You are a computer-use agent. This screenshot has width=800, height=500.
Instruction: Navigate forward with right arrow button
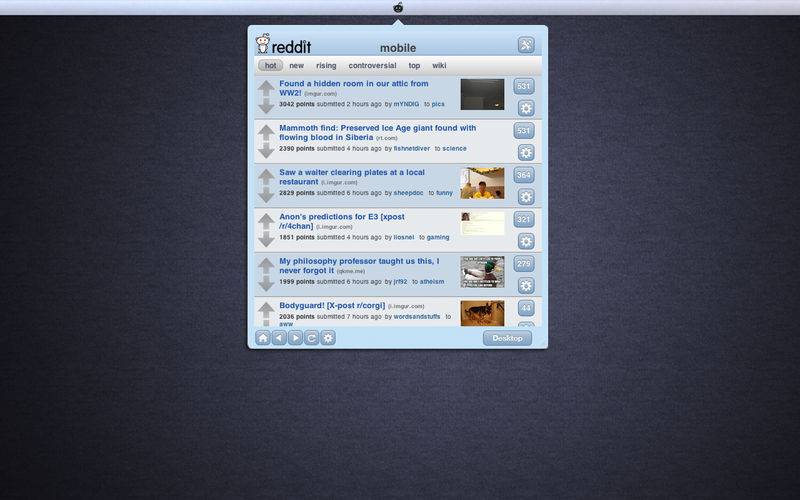click(295, 338)
